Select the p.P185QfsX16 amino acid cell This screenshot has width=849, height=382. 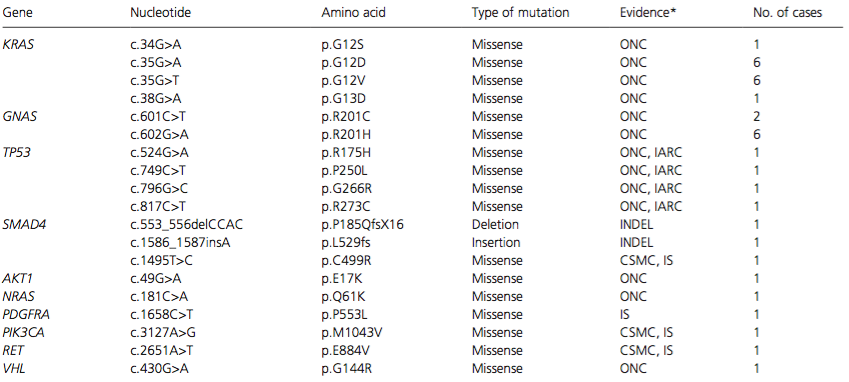click(362, 225)
